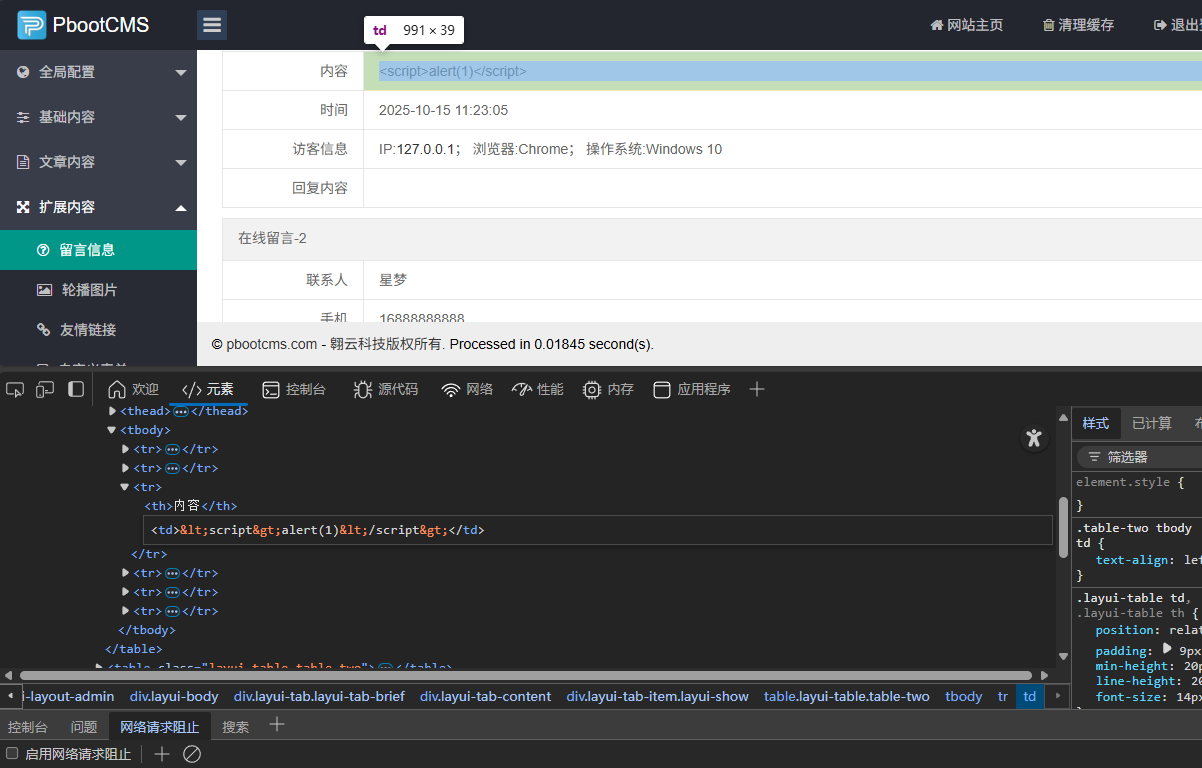Screen dimensions: 1202x768
Task: Switch to the 已计算 styles tab
Action: pyautogui.click(x=1151, y=423)
